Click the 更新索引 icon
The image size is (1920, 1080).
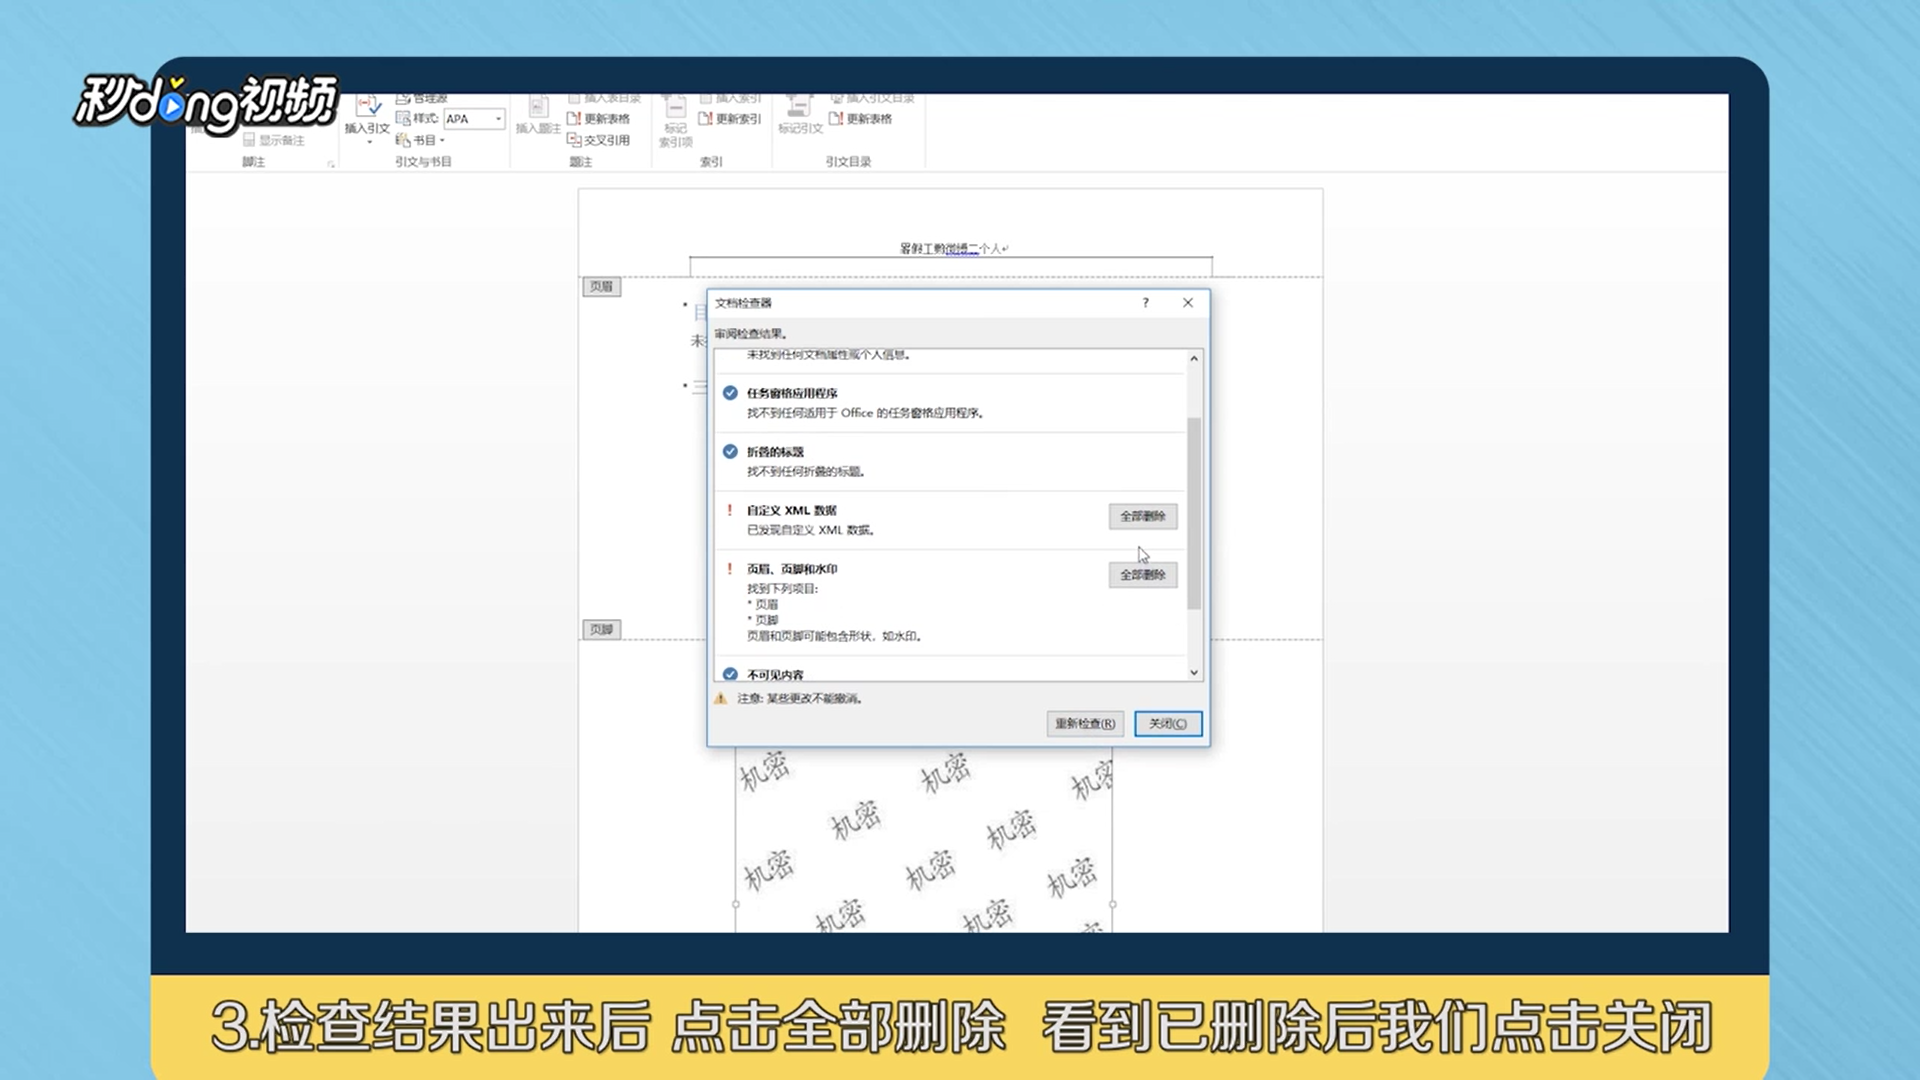tap(706, 119)
